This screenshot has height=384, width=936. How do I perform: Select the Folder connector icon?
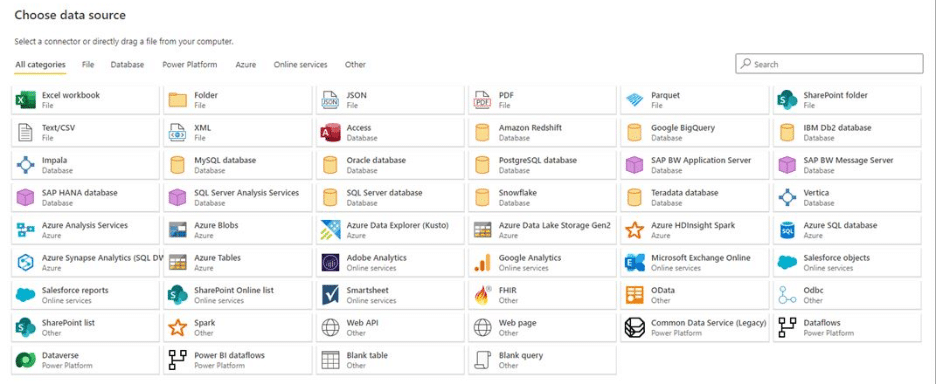click(x=177, y=100)
